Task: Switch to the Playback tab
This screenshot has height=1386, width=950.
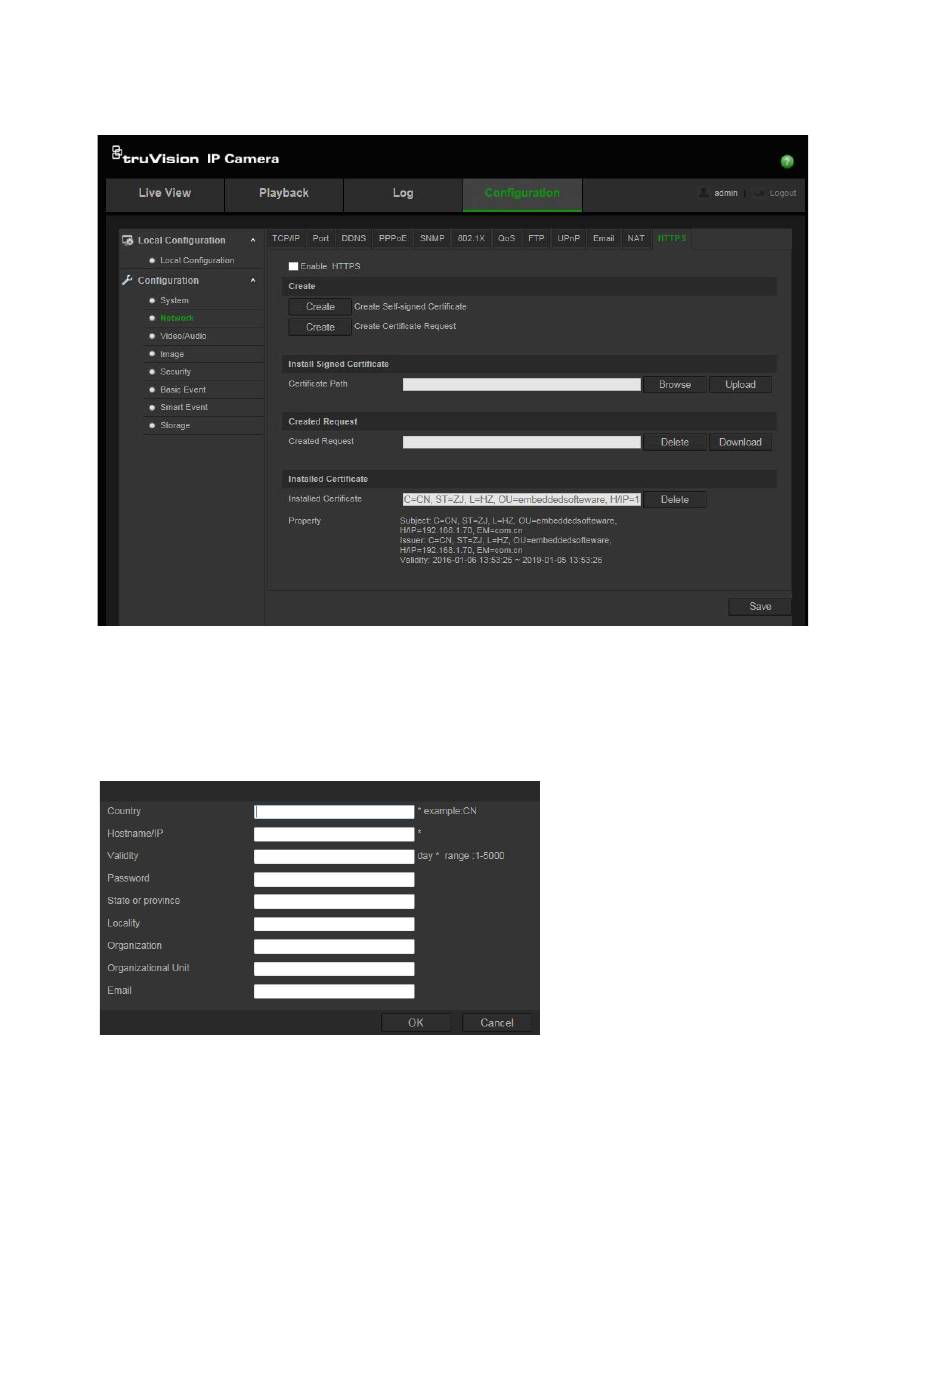Action: click(x=284, y=194)
